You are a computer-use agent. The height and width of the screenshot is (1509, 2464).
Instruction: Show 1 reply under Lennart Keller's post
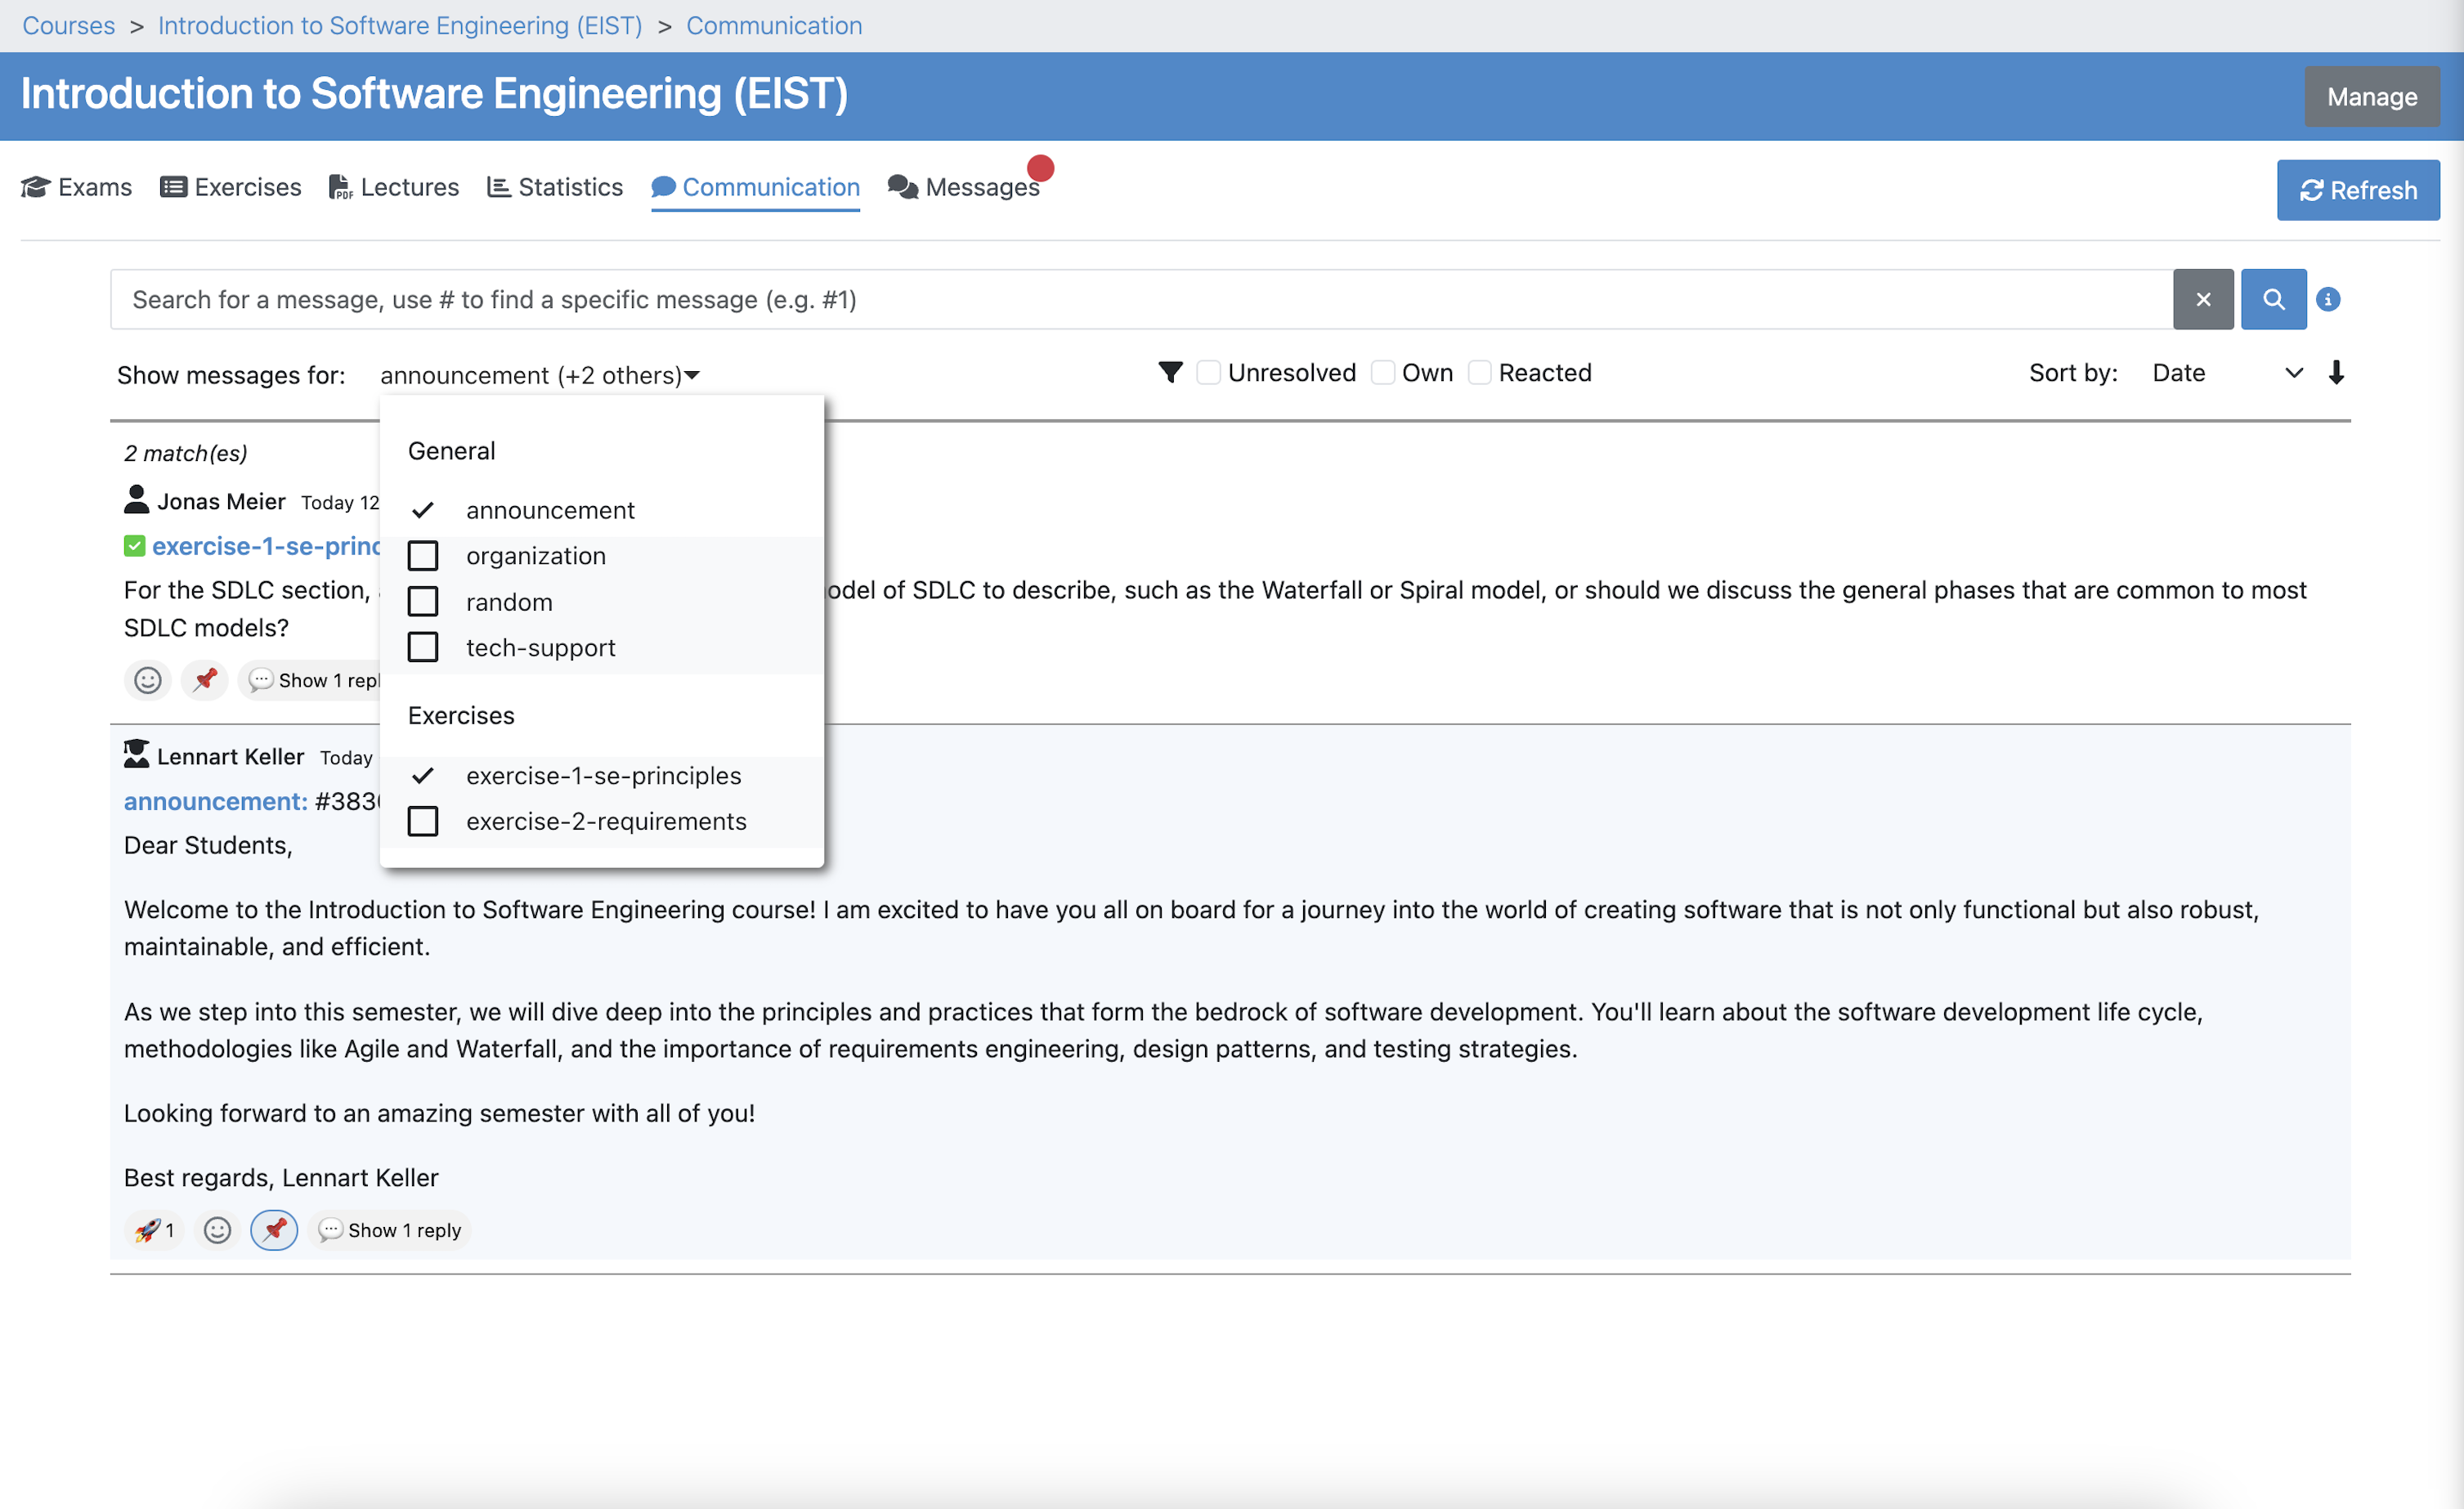click(391, 1230)
